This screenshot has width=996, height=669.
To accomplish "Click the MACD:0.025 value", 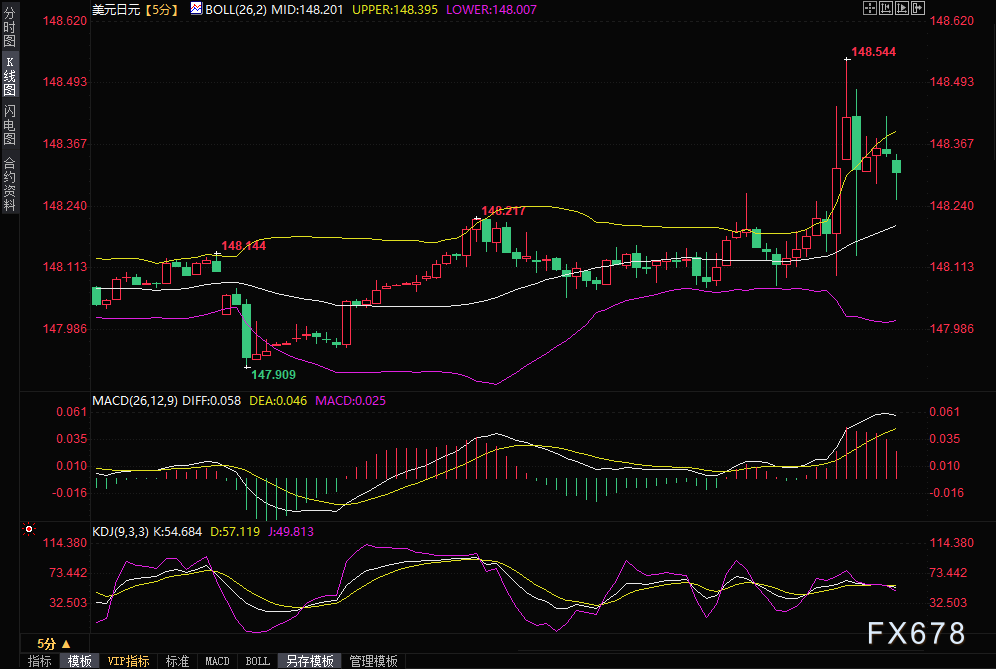I will [x=351, y=401].
